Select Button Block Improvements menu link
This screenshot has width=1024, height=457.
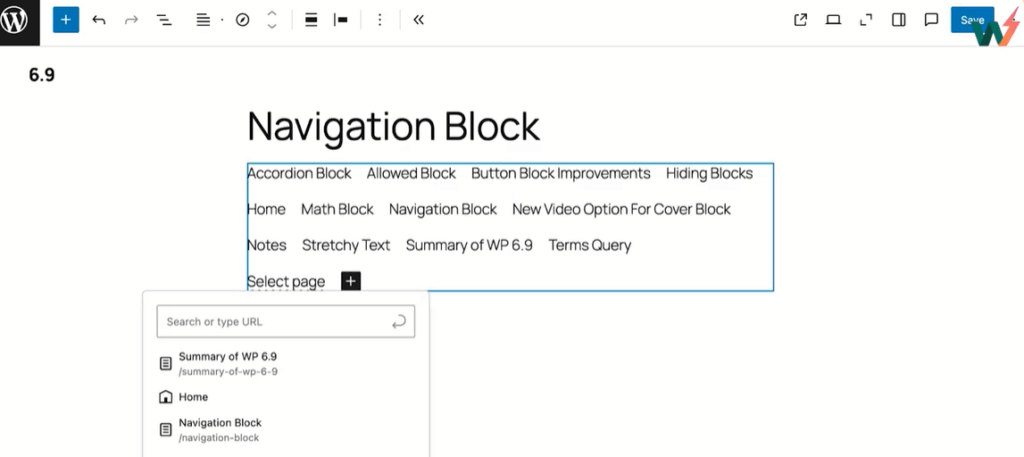(561, 174)
